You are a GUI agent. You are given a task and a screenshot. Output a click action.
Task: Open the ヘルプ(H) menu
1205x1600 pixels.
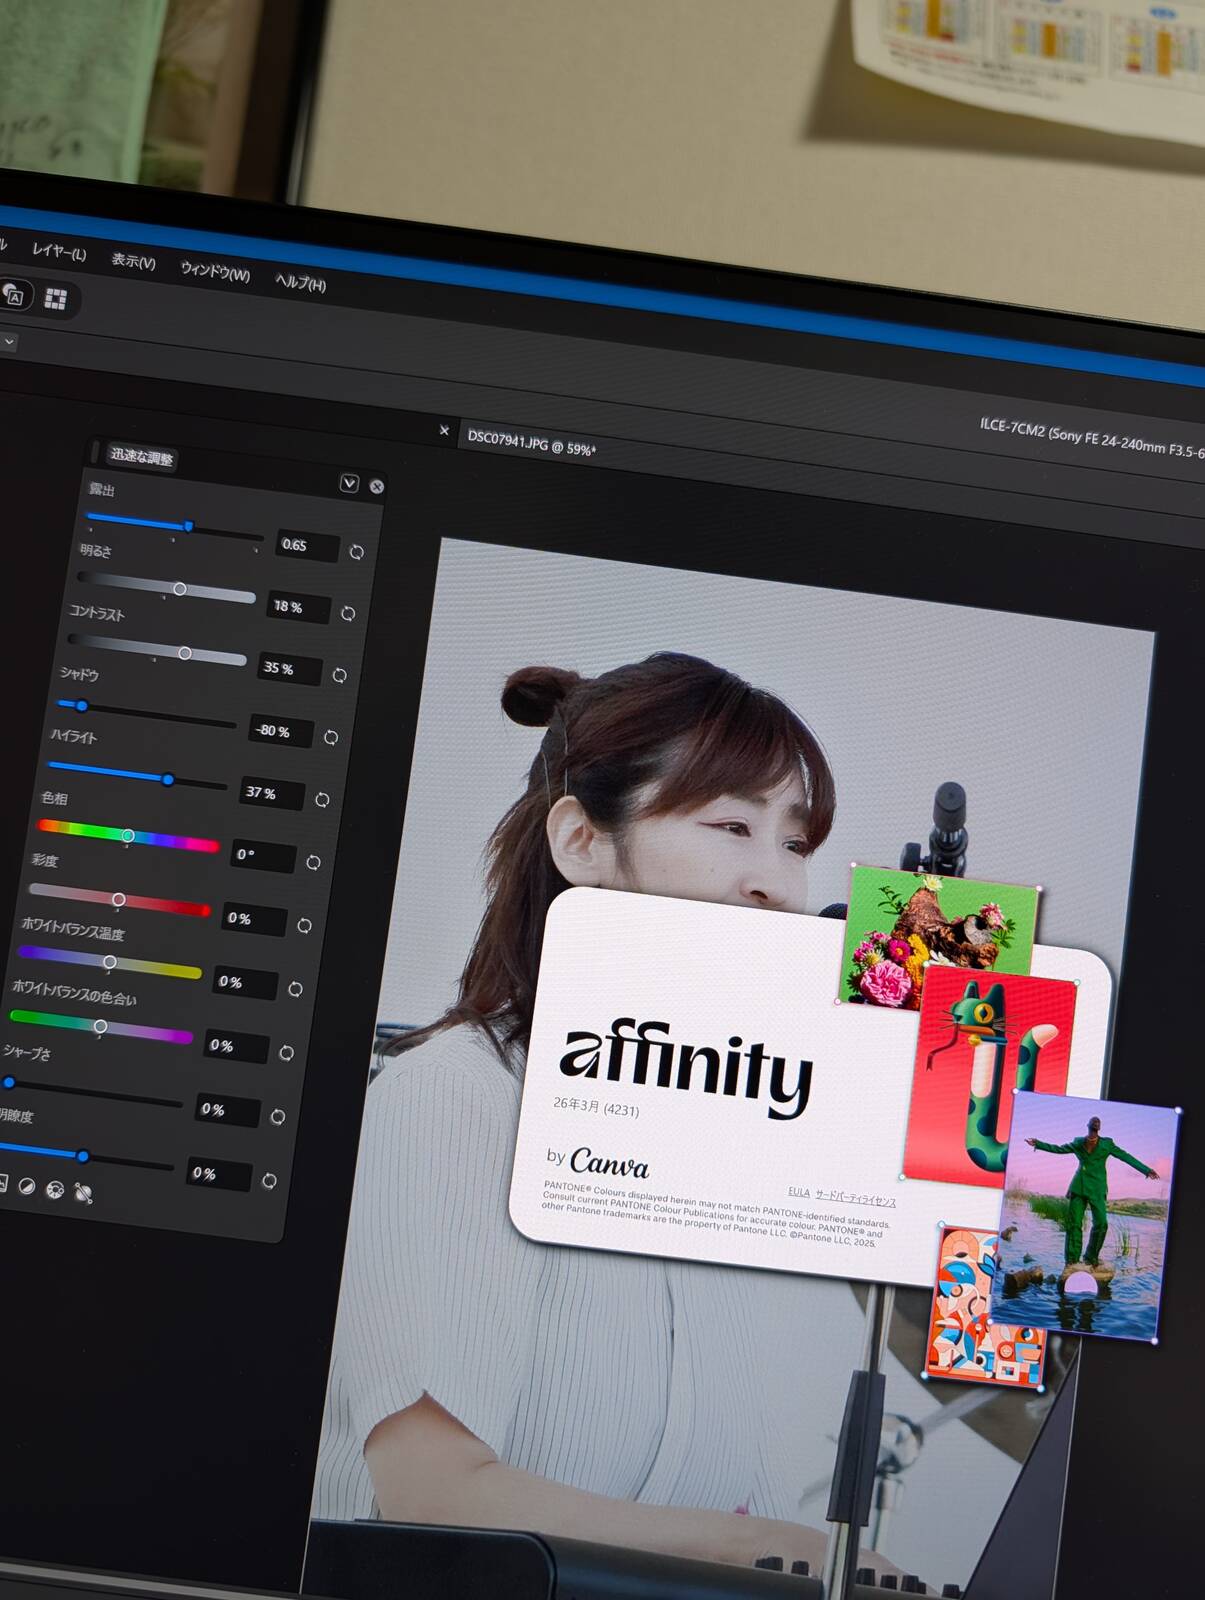[x=300, y=283]
